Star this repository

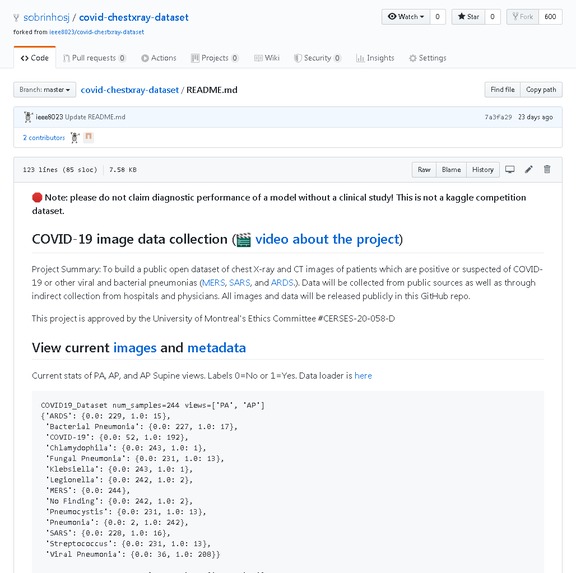pos(468,17)
